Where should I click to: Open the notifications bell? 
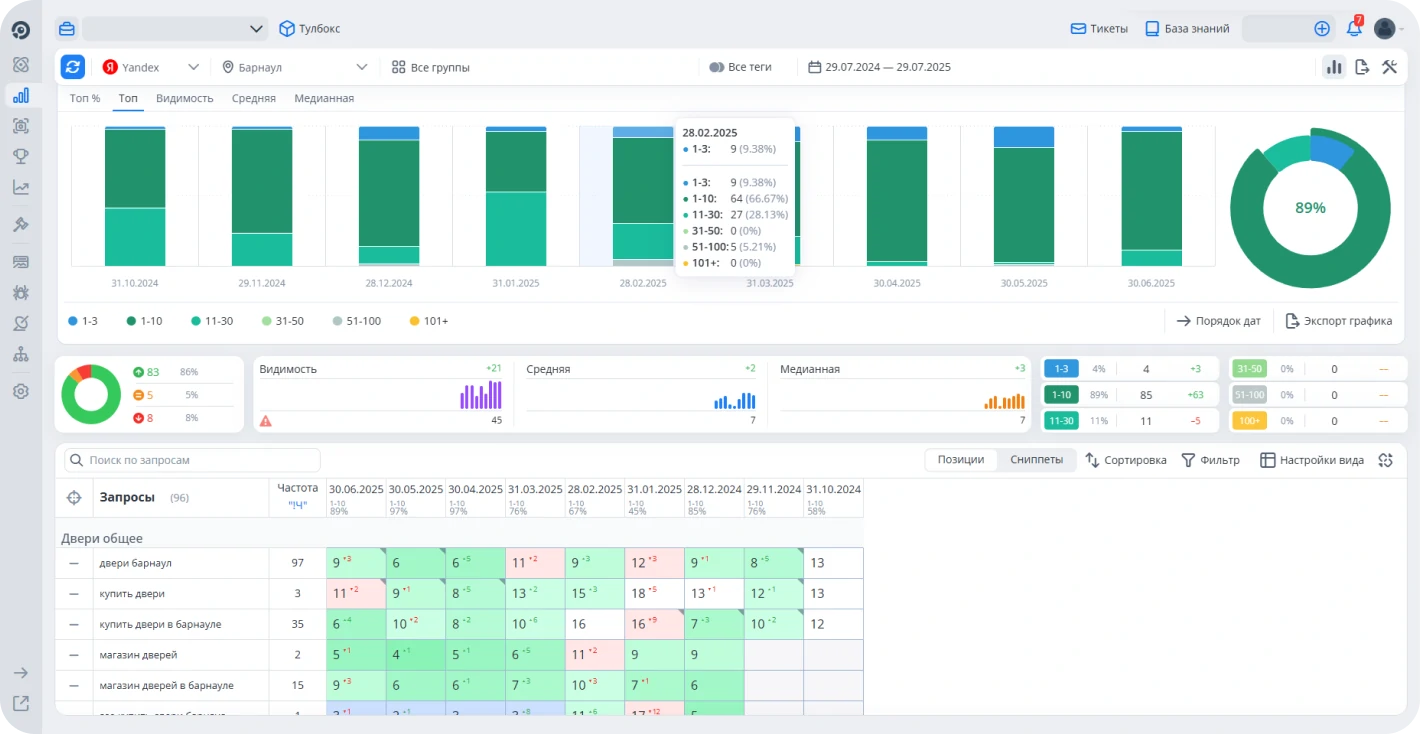click(1354, 29)
